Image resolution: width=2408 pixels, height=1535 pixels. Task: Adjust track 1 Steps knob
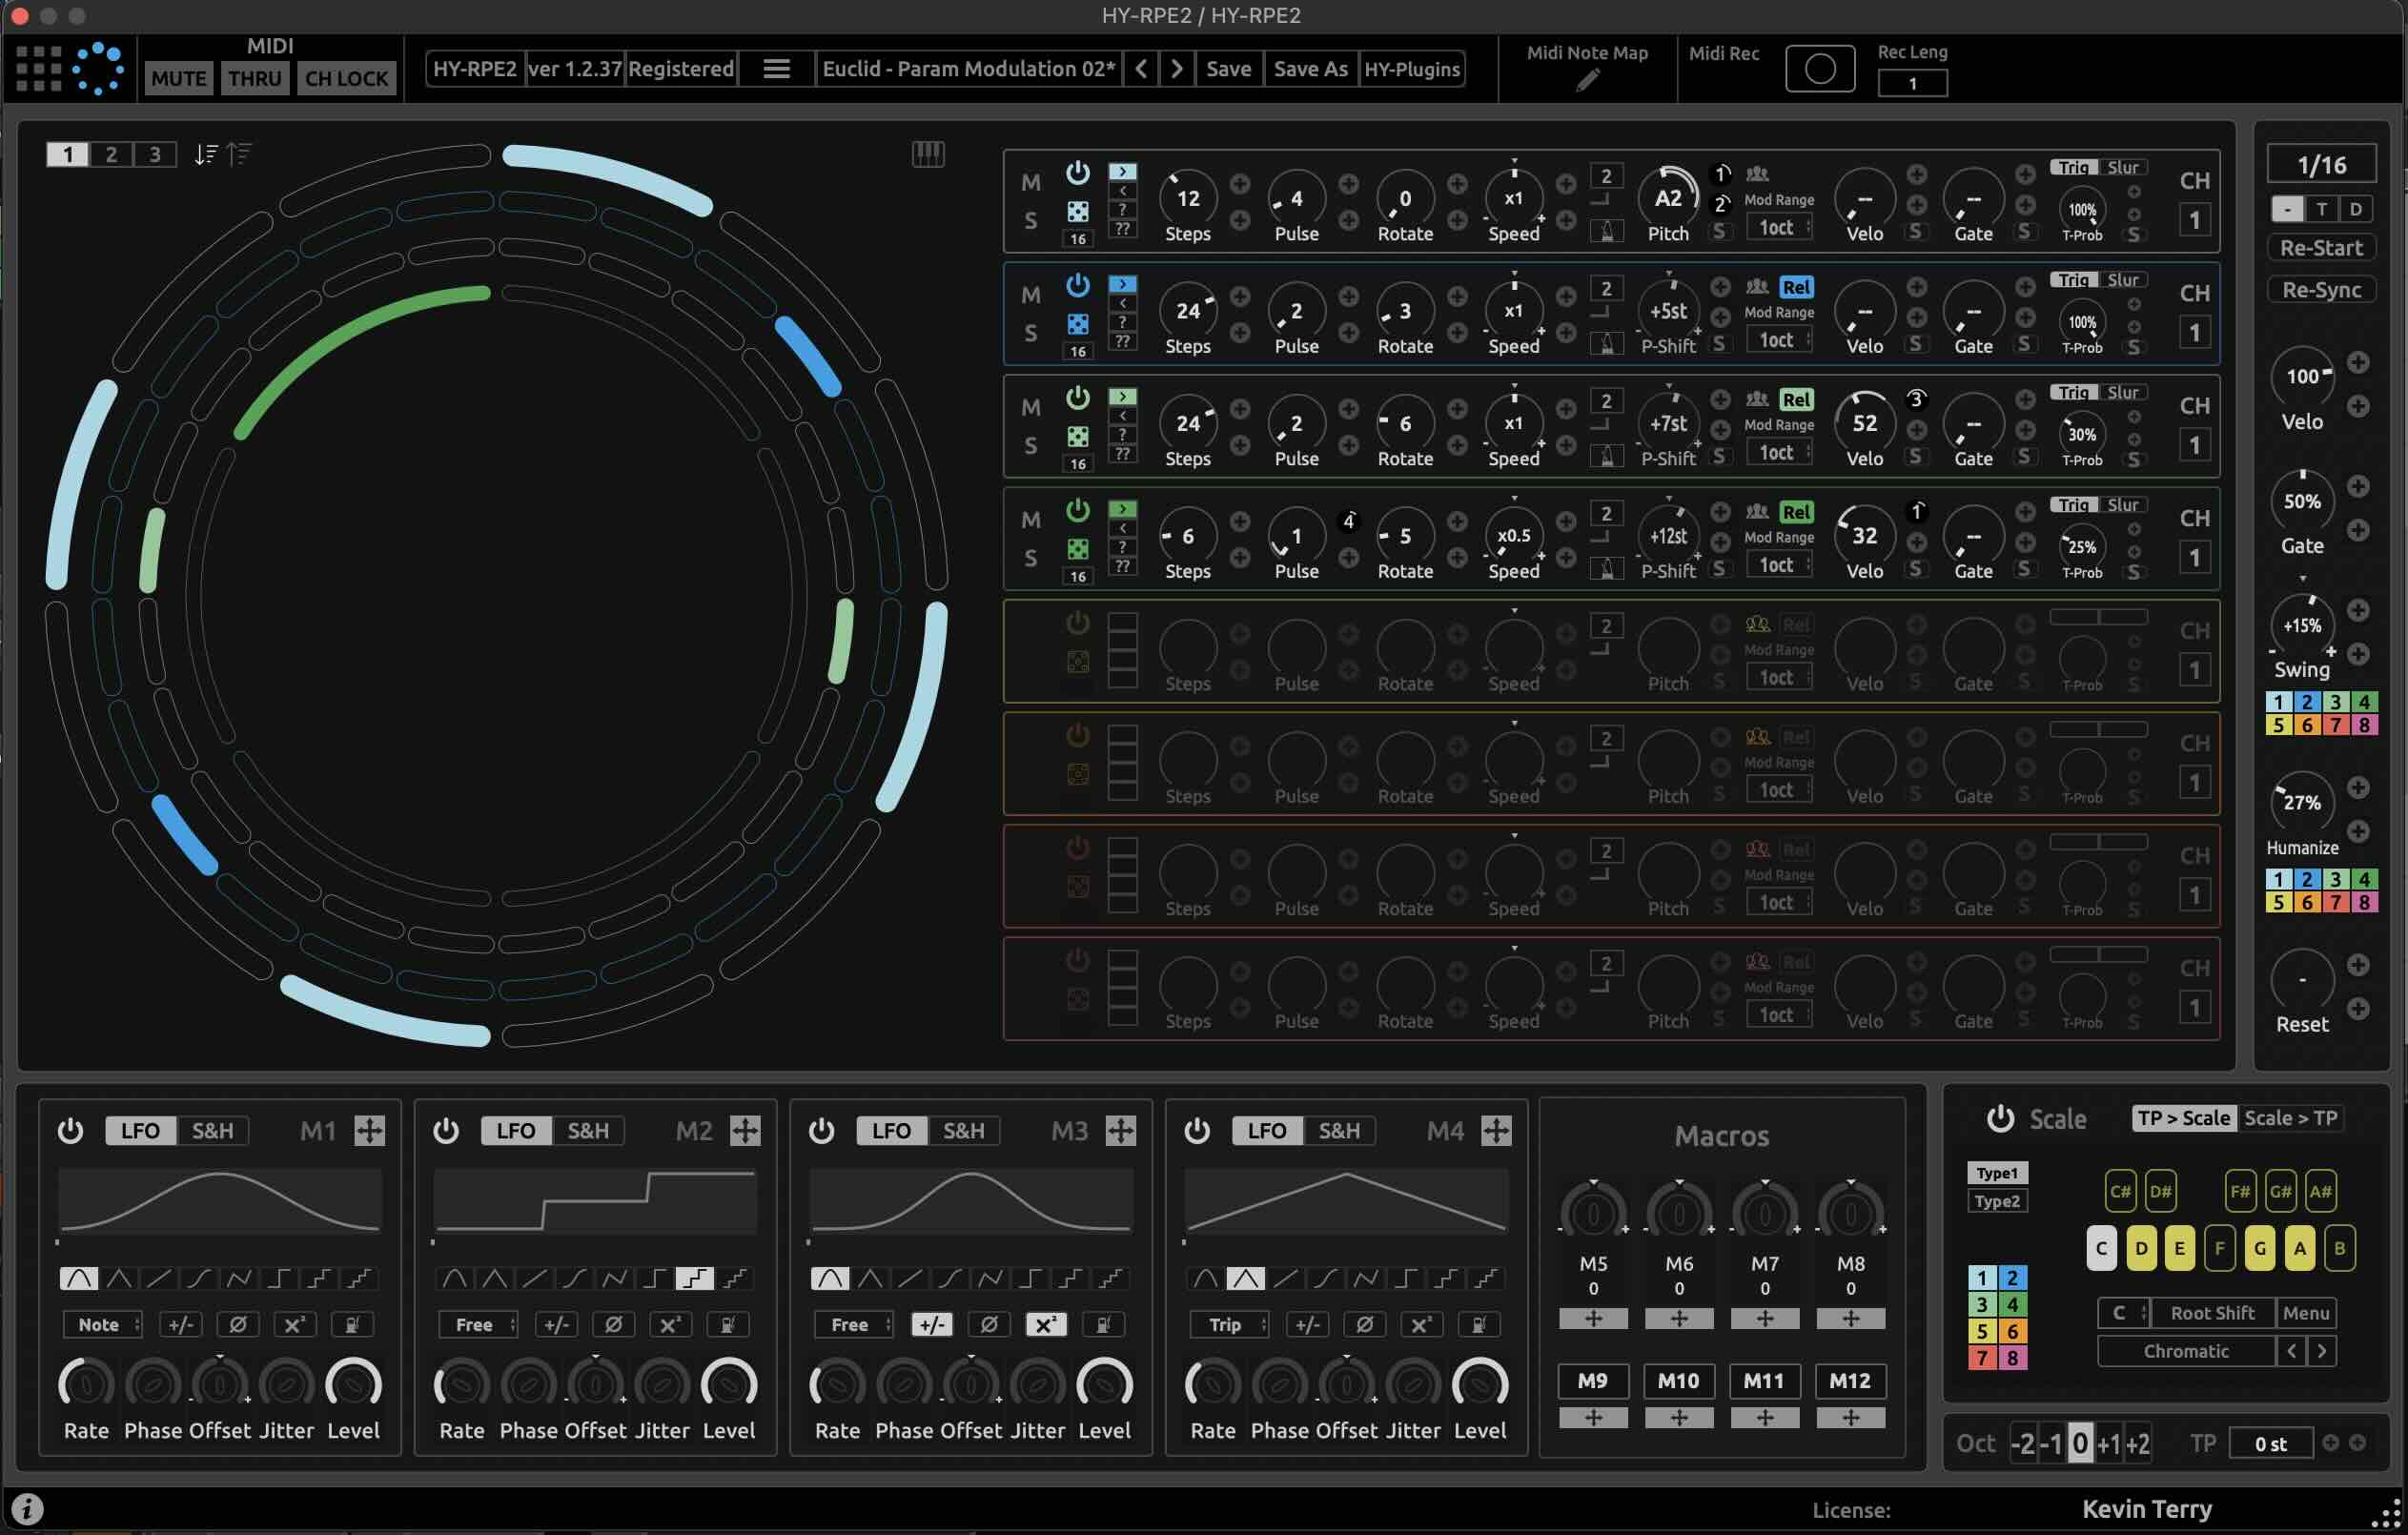1187,198
